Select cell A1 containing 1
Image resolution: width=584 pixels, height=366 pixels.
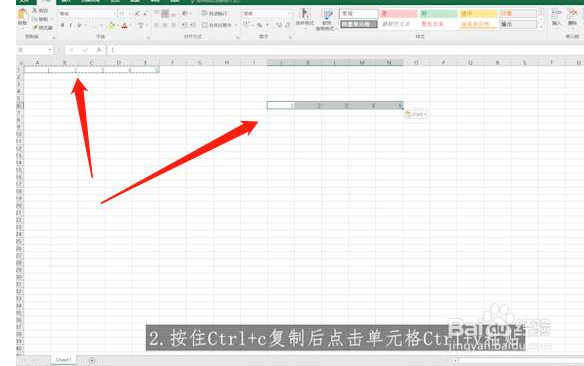point(37,70)
